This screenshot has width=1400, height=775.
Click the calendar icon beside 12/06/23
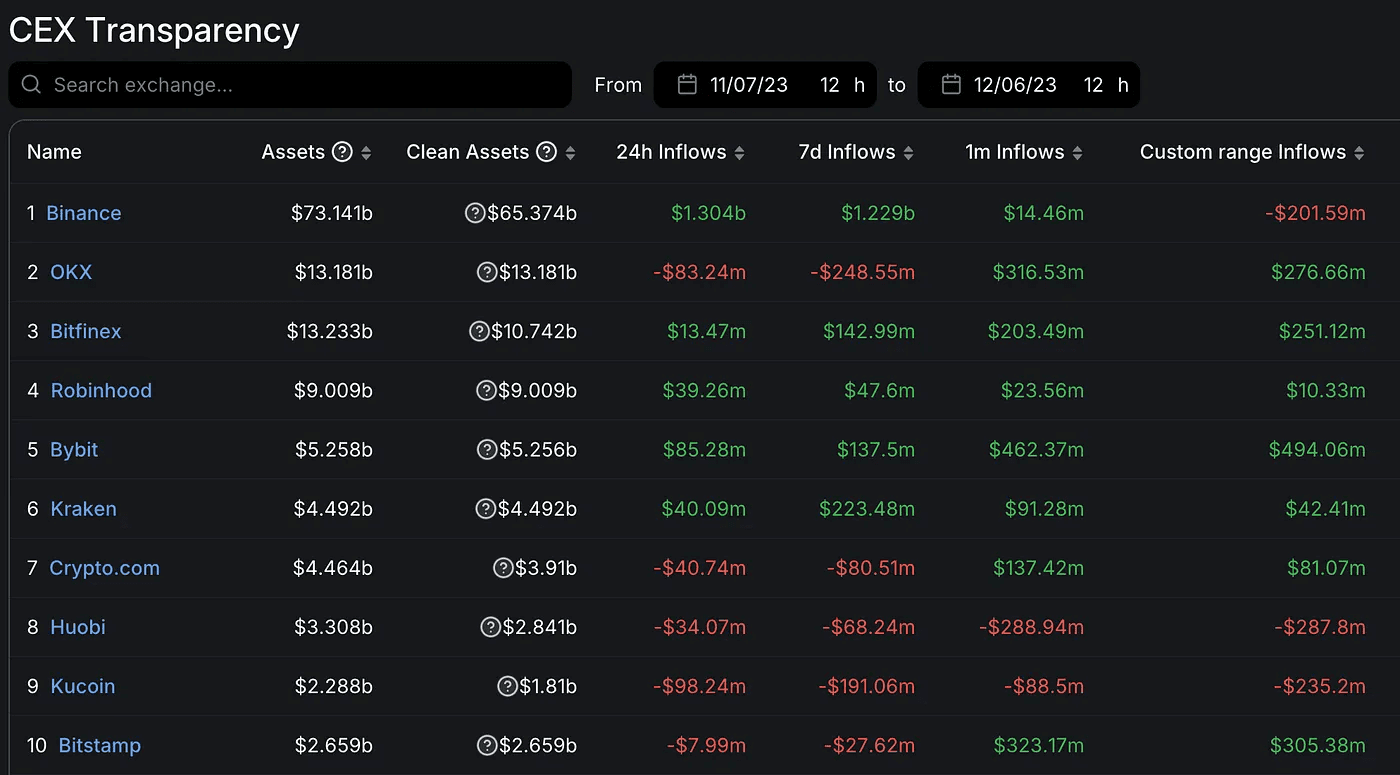(950, 85)
